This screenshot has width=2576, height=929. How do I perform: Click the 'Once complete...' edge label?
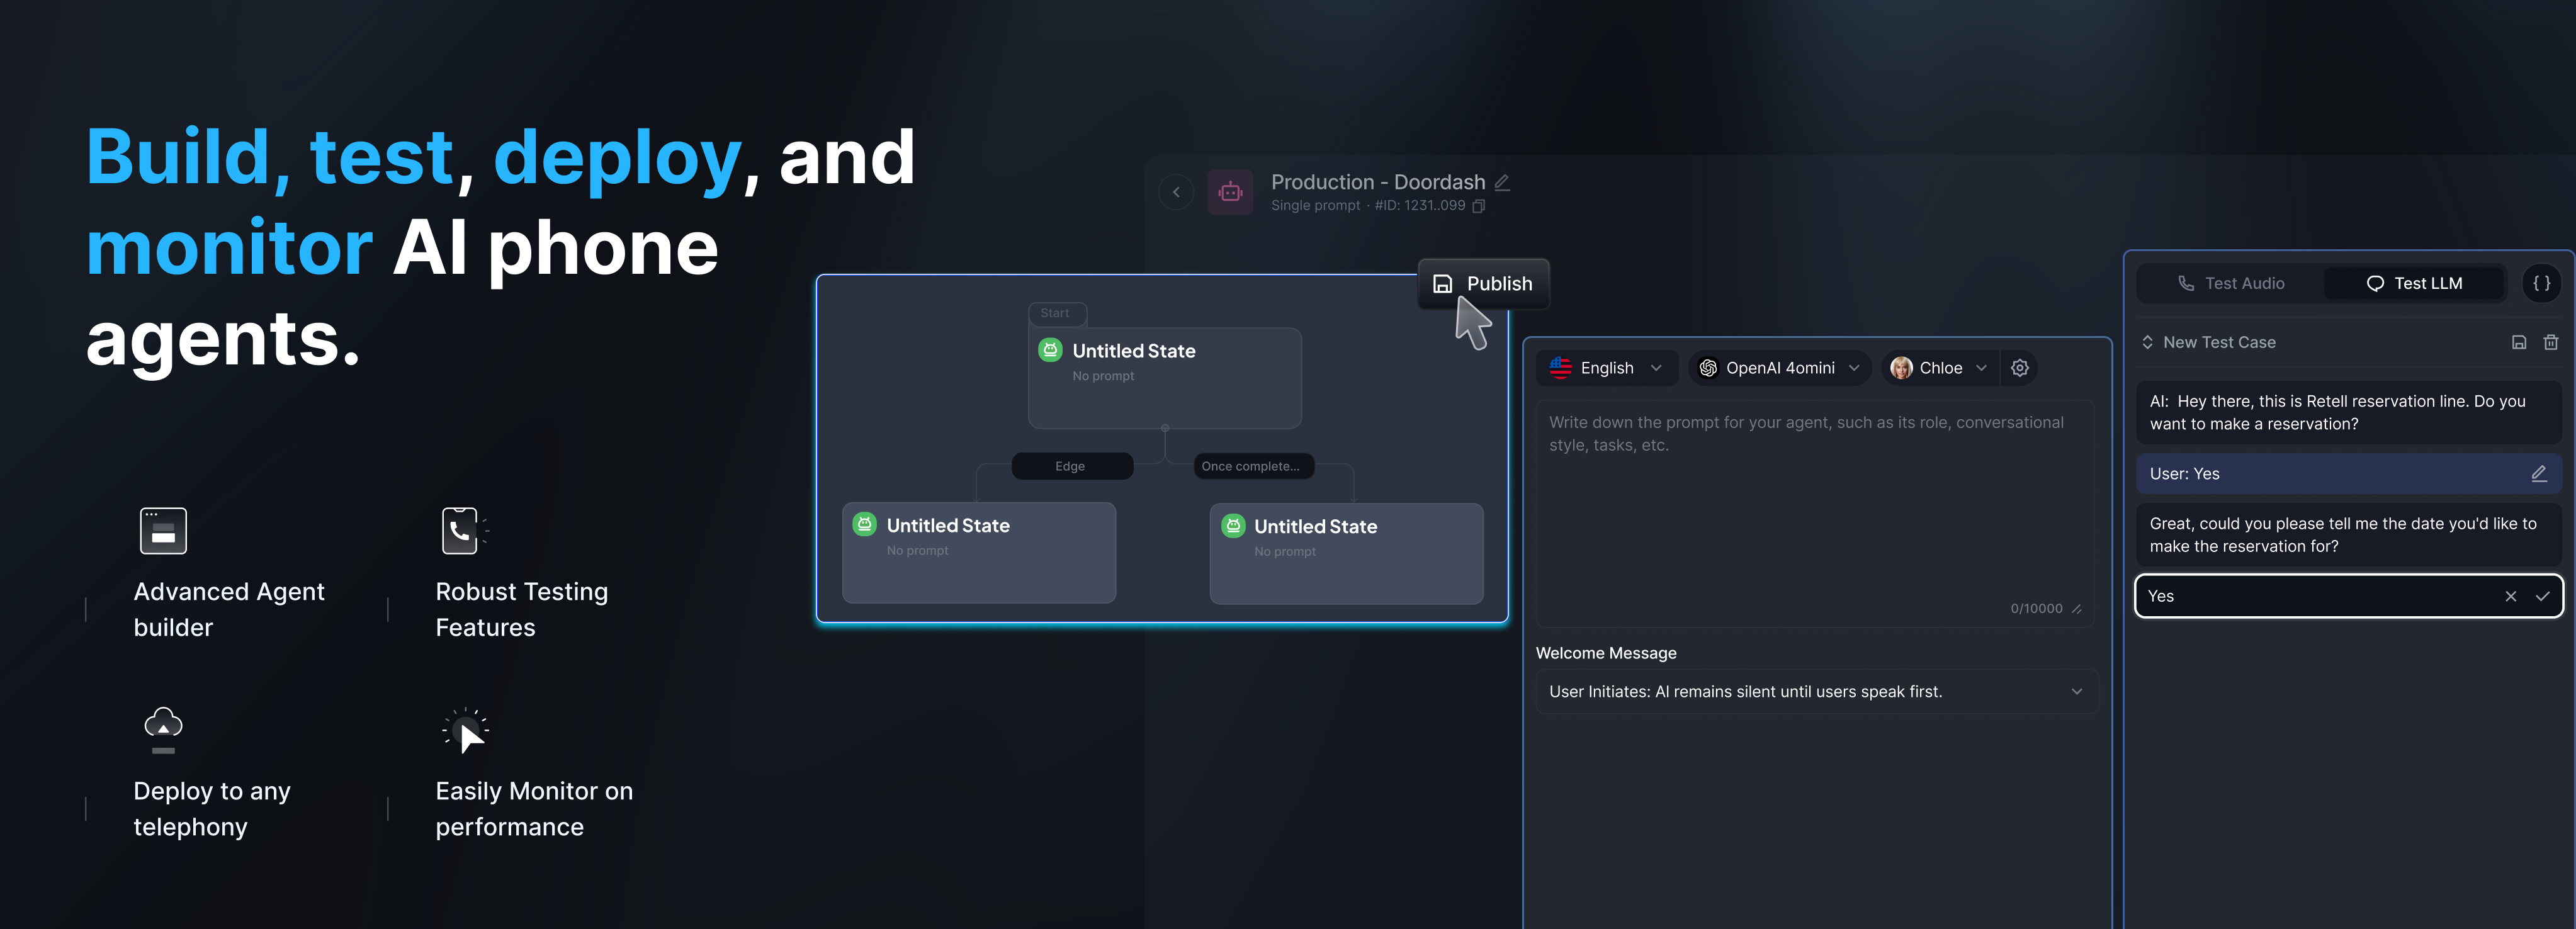tap(1253, 466)
